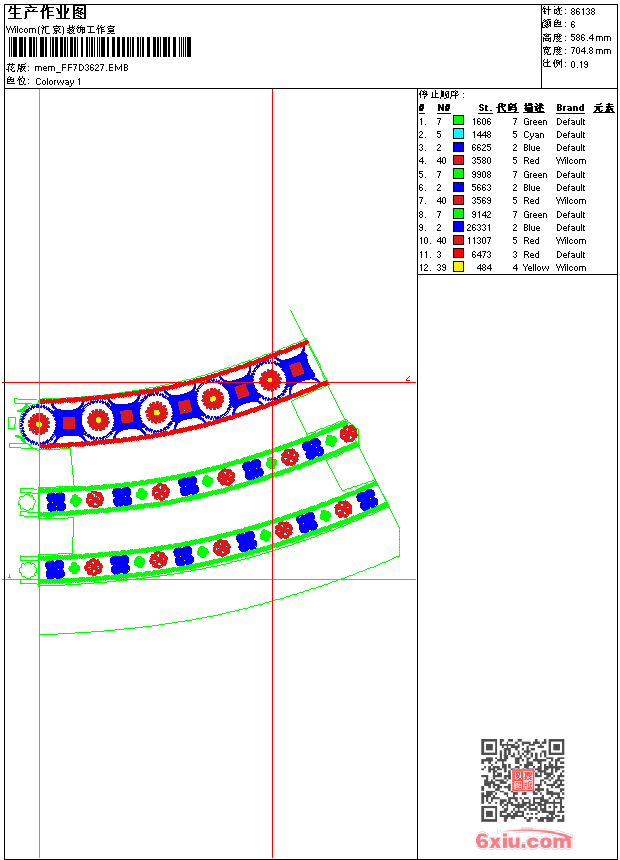Click the QR code at bottom right
Viewport: 620px width, 860px height.
tap(523, 780)
